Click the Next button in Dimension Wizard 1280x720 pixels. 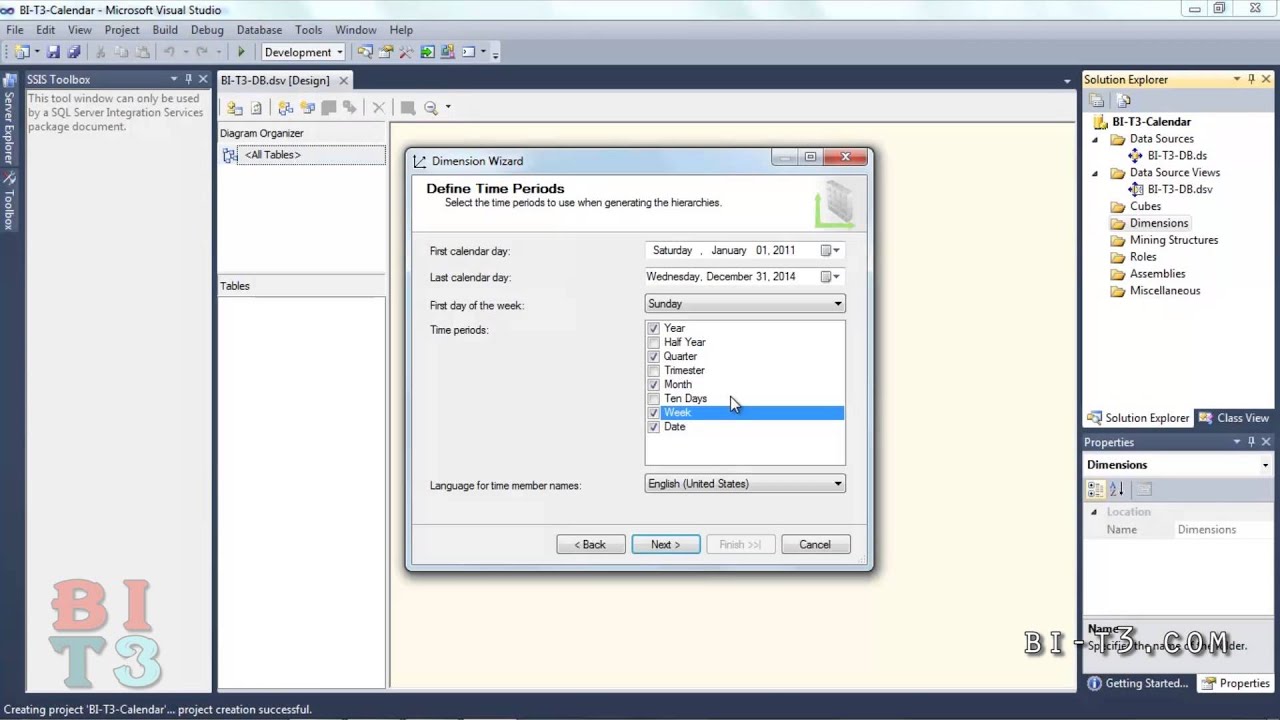tap(666, 545)
